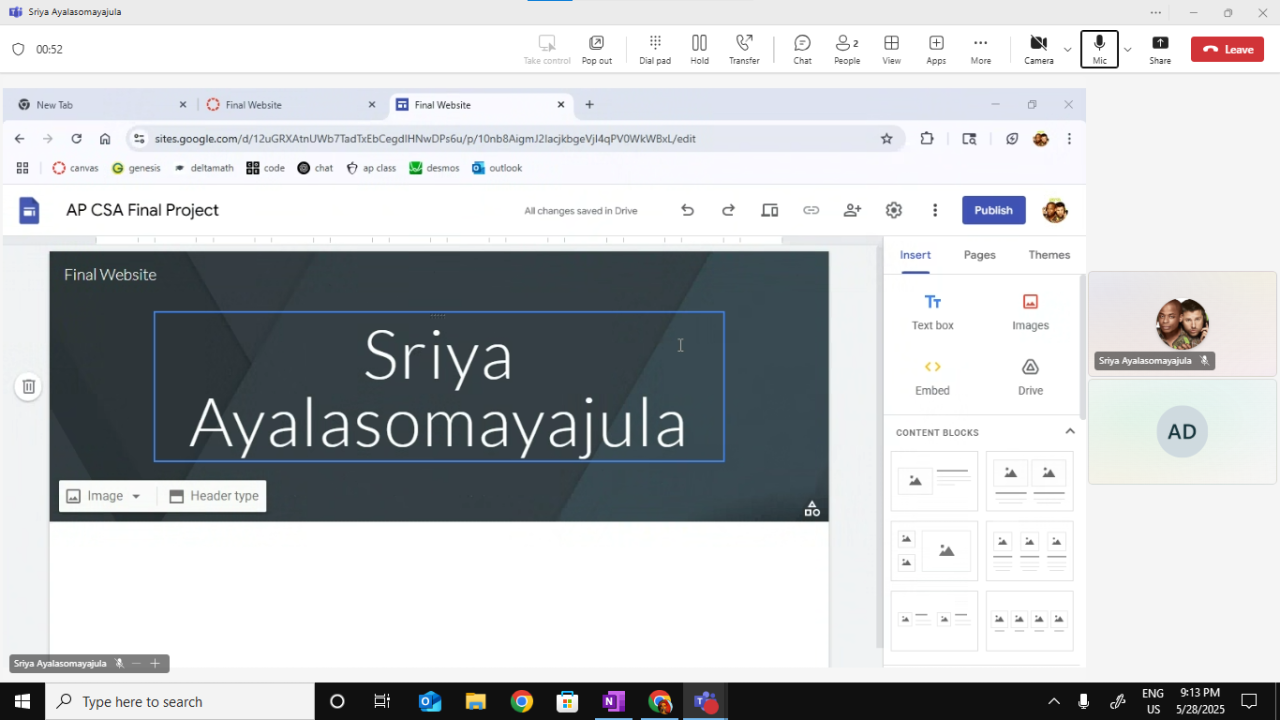Open the device preview icon
Viewport: 1280px width, 720px height.
[769, 210]
